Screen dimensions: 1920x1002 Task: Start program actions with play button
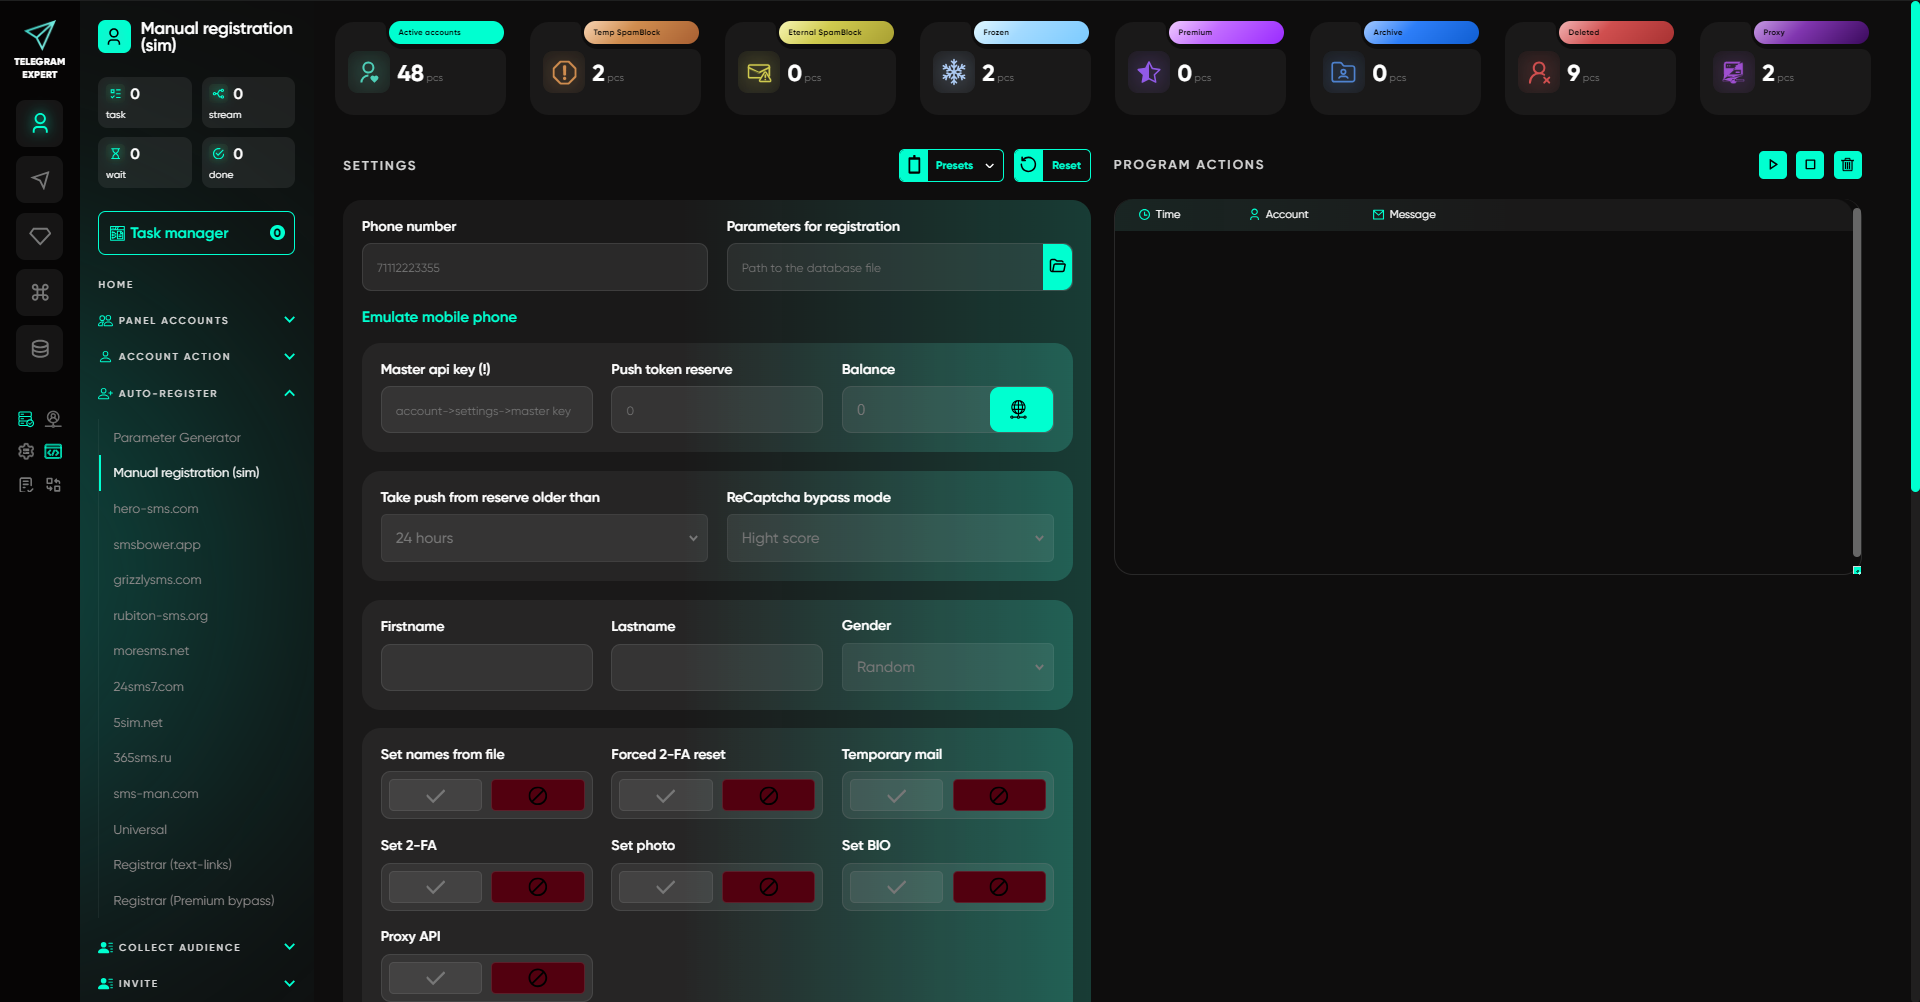click(1772, 165)
